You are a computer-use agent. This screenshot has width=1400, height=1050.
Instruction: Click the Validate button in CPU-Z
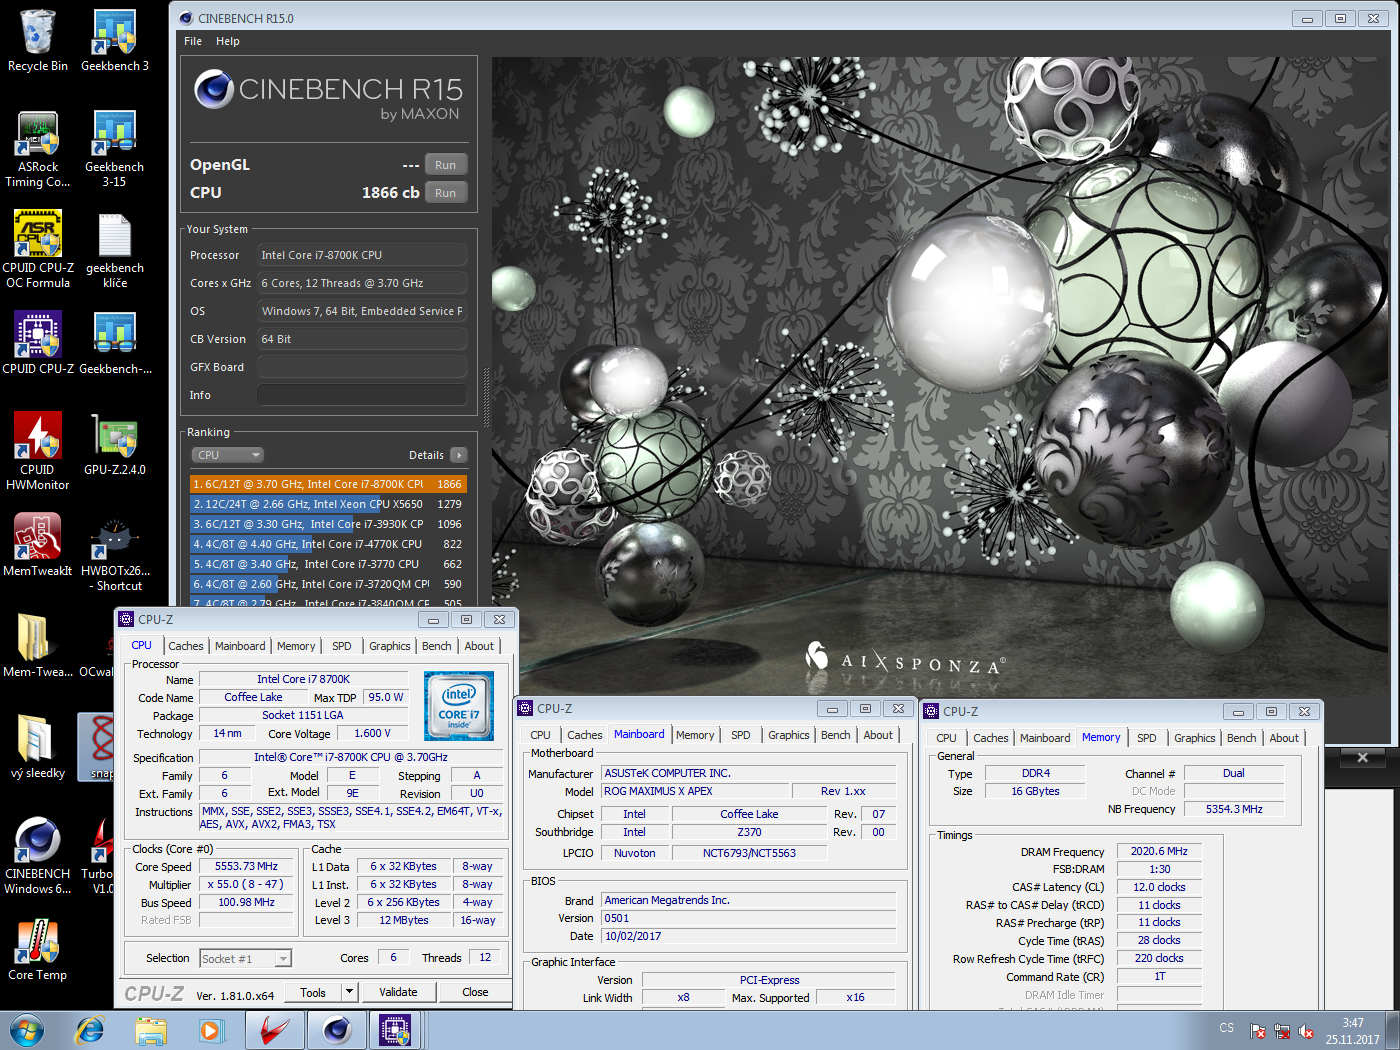tap(398, 992)
